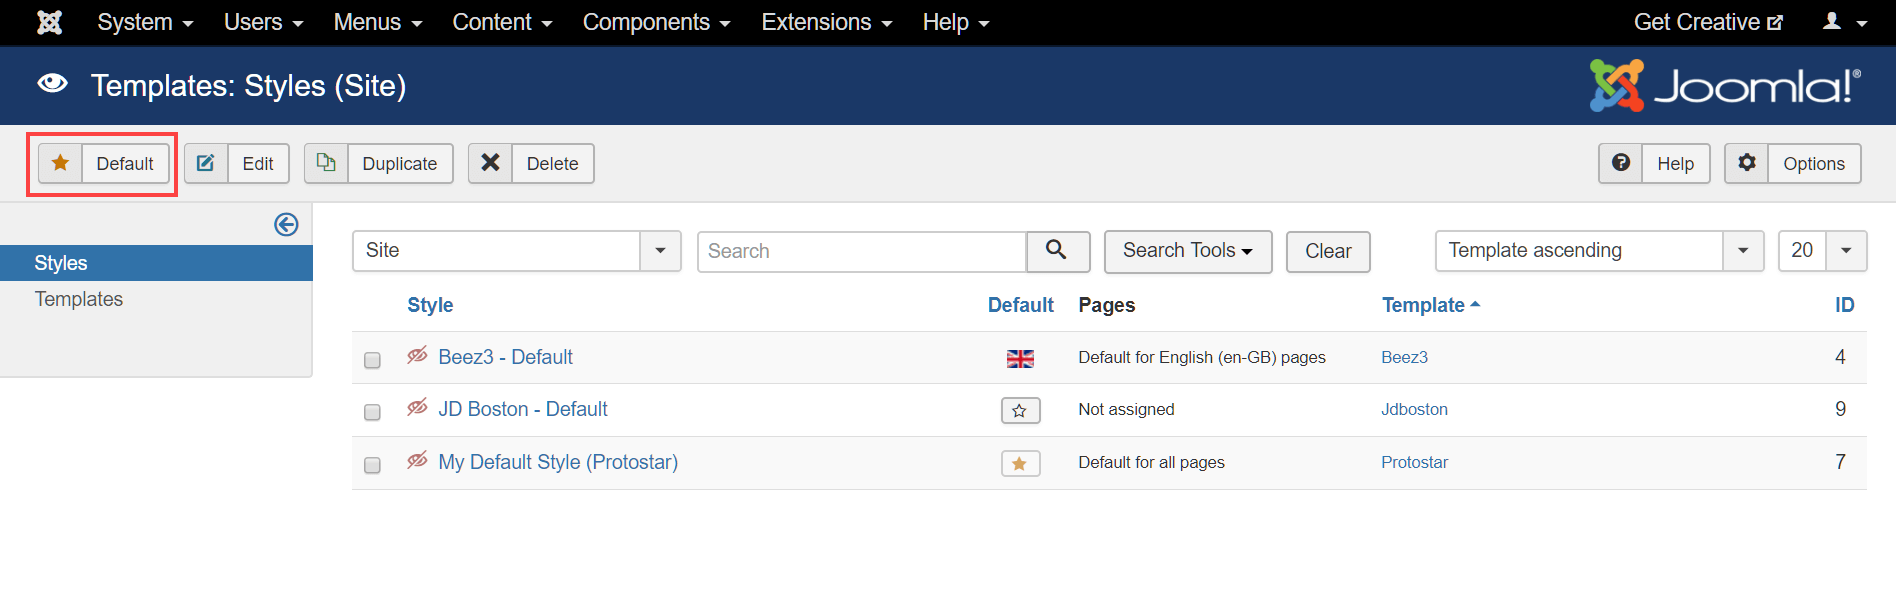Click into the Search input field
Viewport: 1896px width, 609px height.
[862, 251]
